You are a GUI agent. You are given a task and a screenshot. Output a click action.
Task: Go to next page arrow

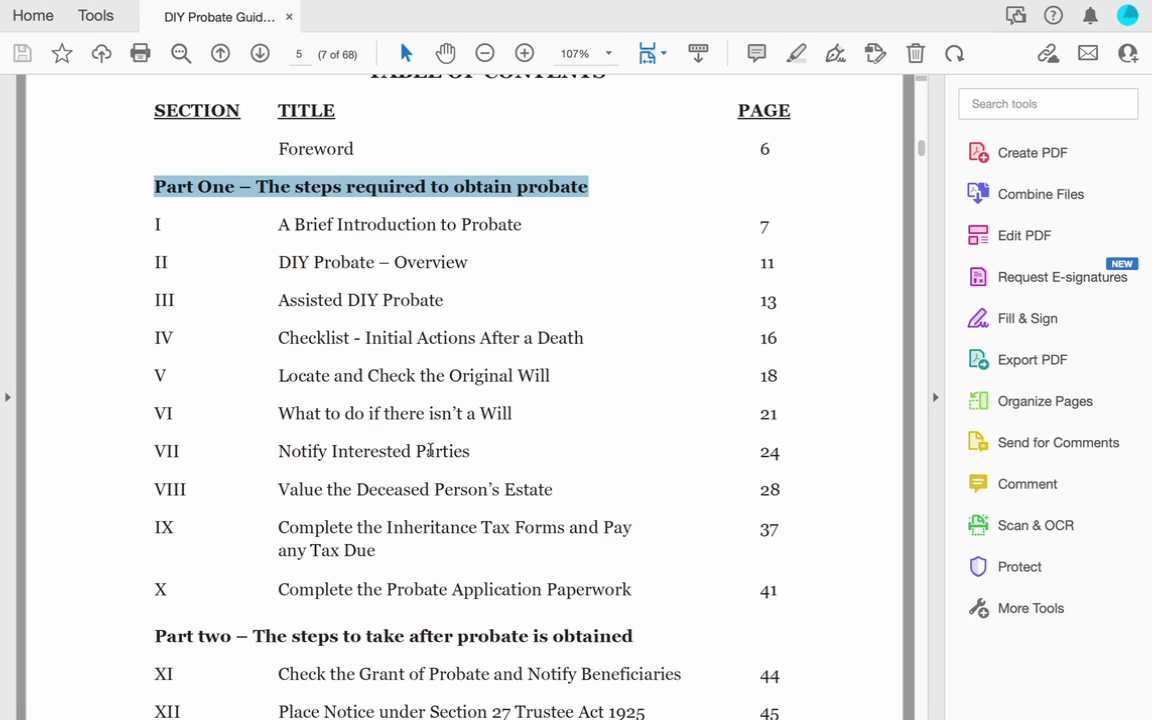(x=260, y=54)
